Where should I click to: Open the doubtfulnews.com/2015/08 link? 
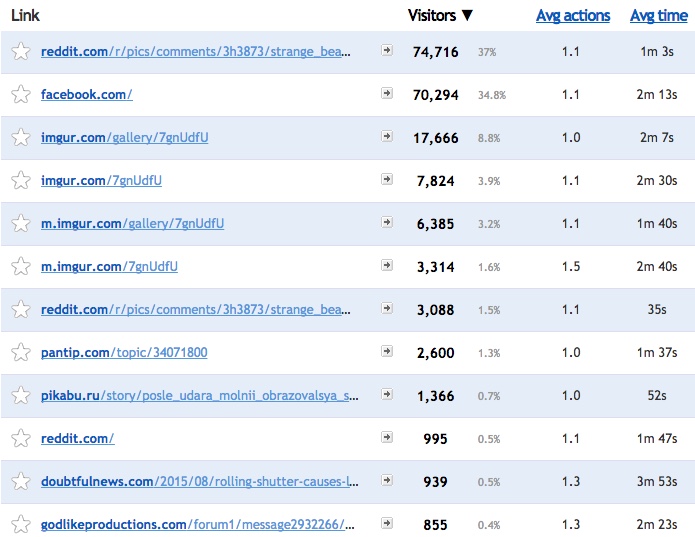pos(199,482)
